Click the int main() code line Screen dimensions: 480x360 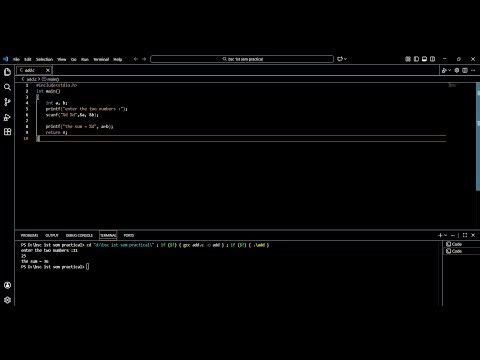[x=48, y=91]
